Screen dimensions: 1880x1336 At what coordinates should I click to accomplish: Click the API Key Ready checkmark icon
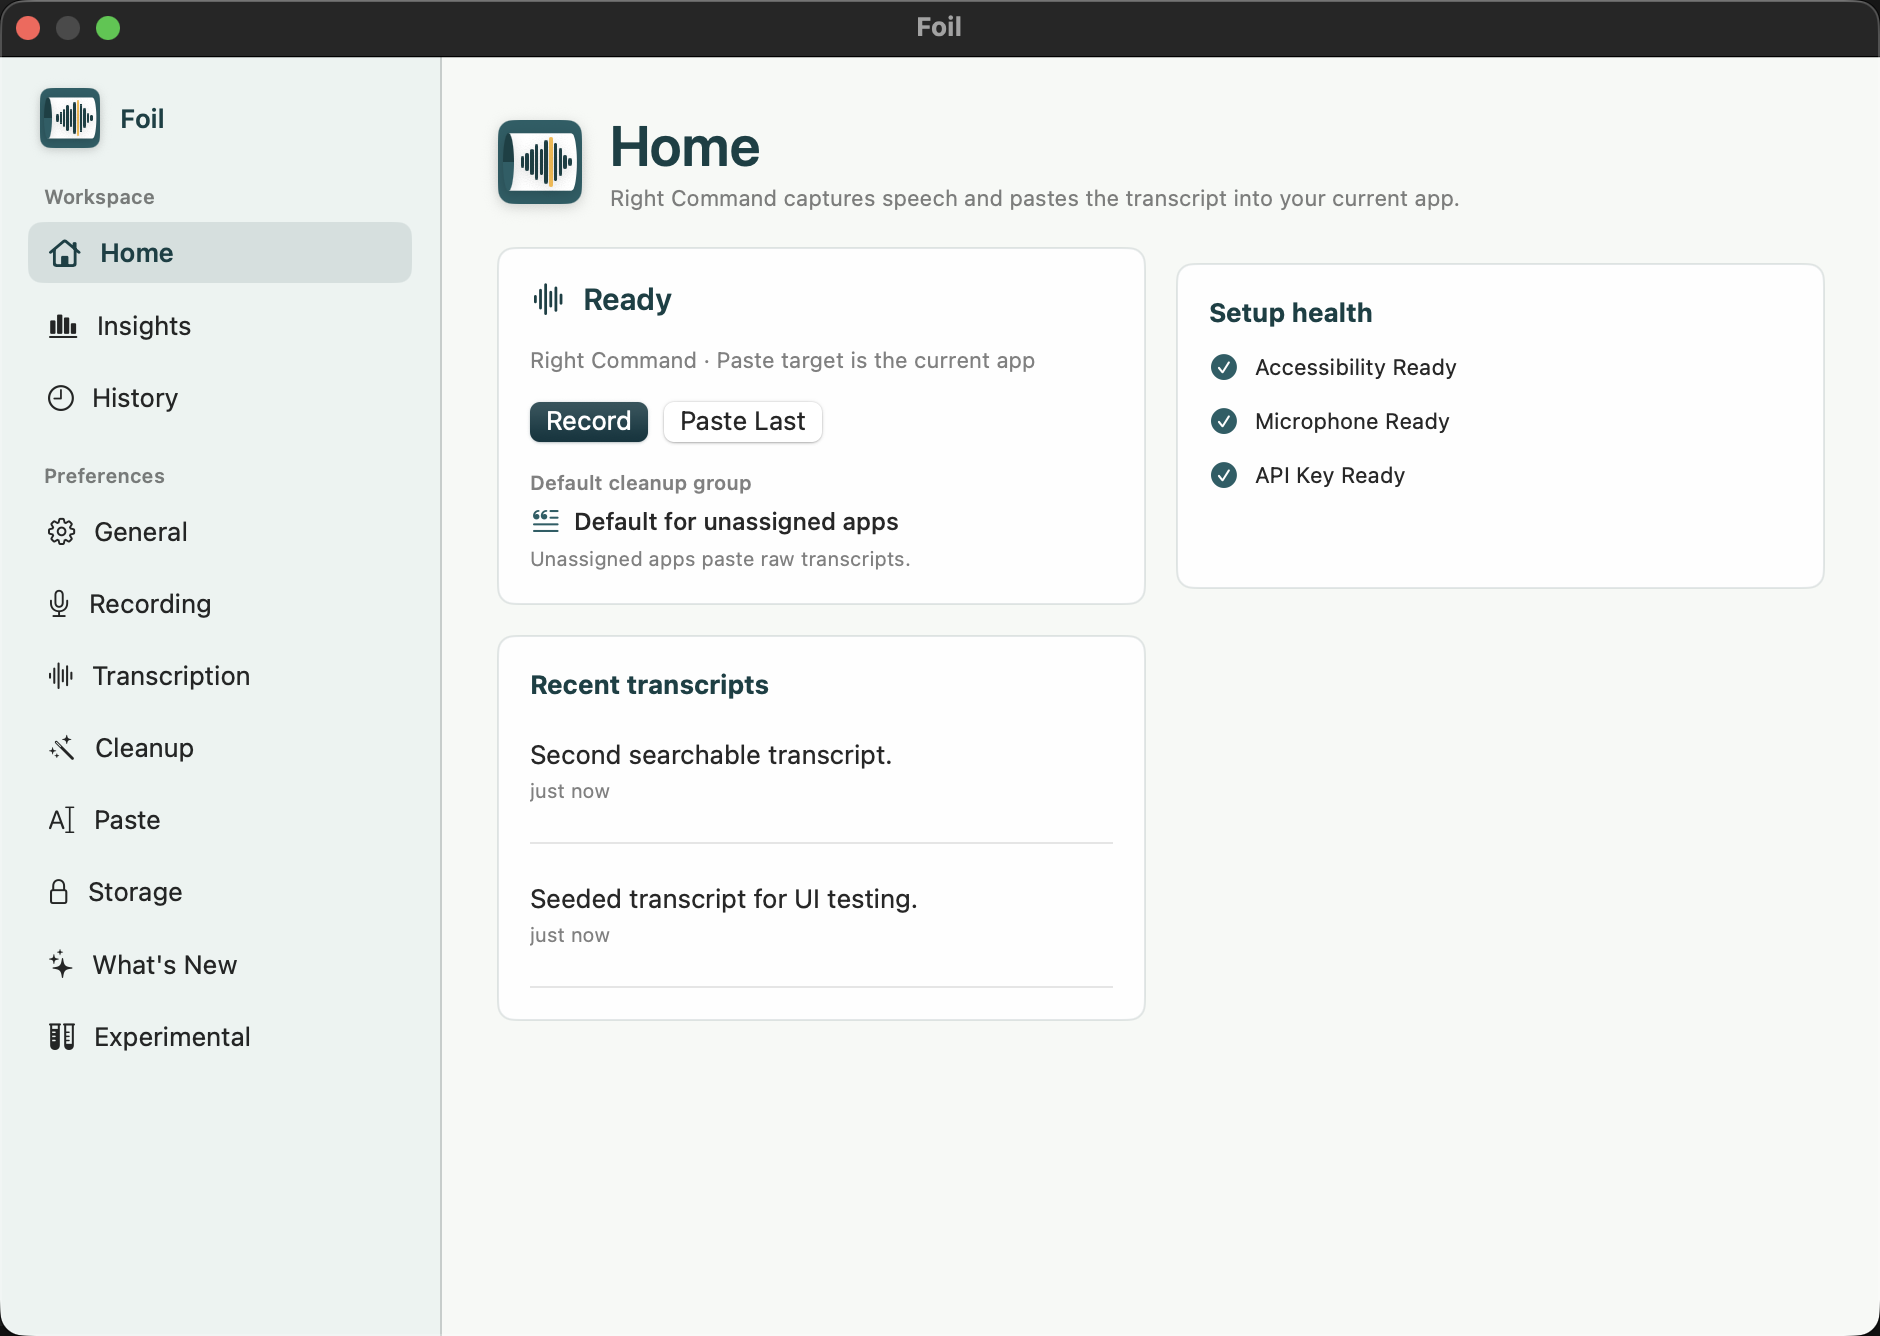[x=1224, y=475]
